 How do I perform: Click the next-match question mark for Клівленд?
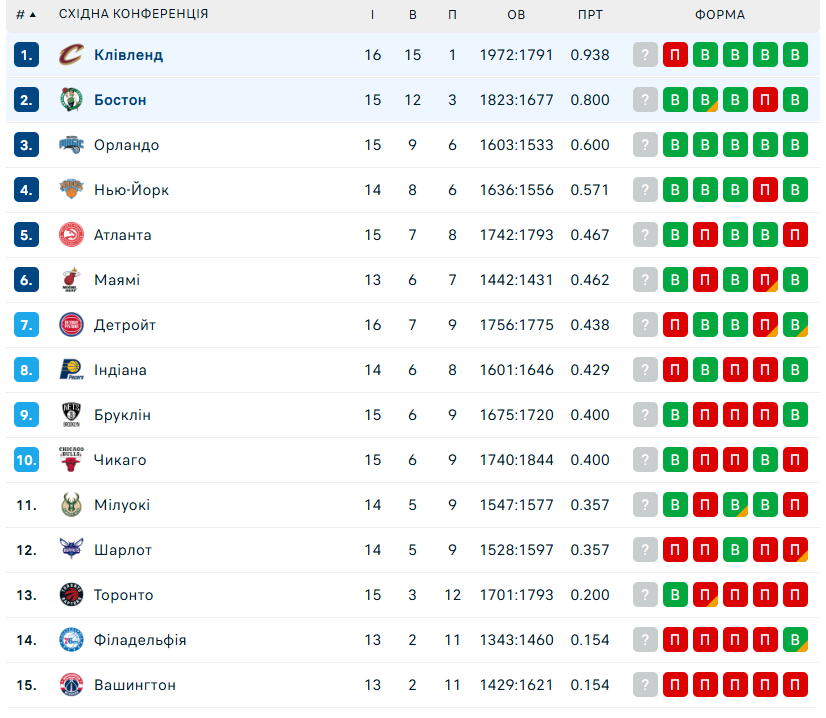[645, 55]
